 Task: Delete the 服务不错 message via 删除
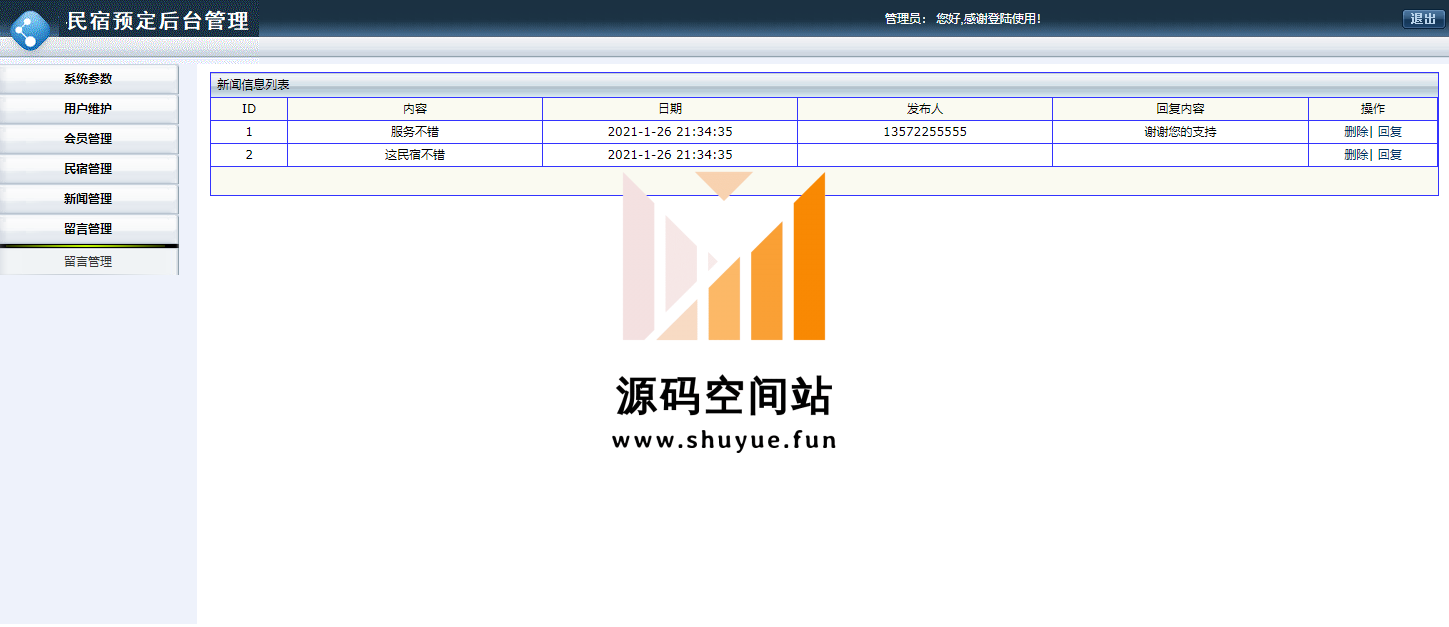(x=1356, y=132)
